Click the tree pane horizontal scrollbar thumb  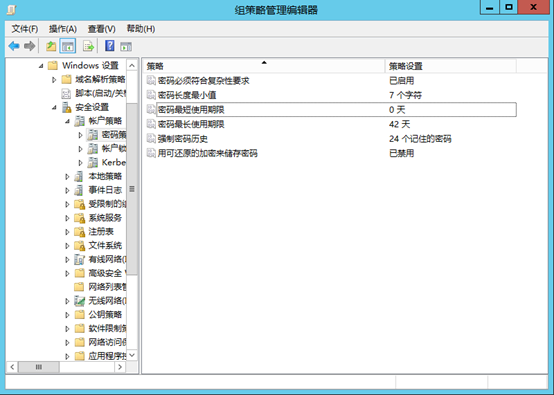[x=39, y=367]
